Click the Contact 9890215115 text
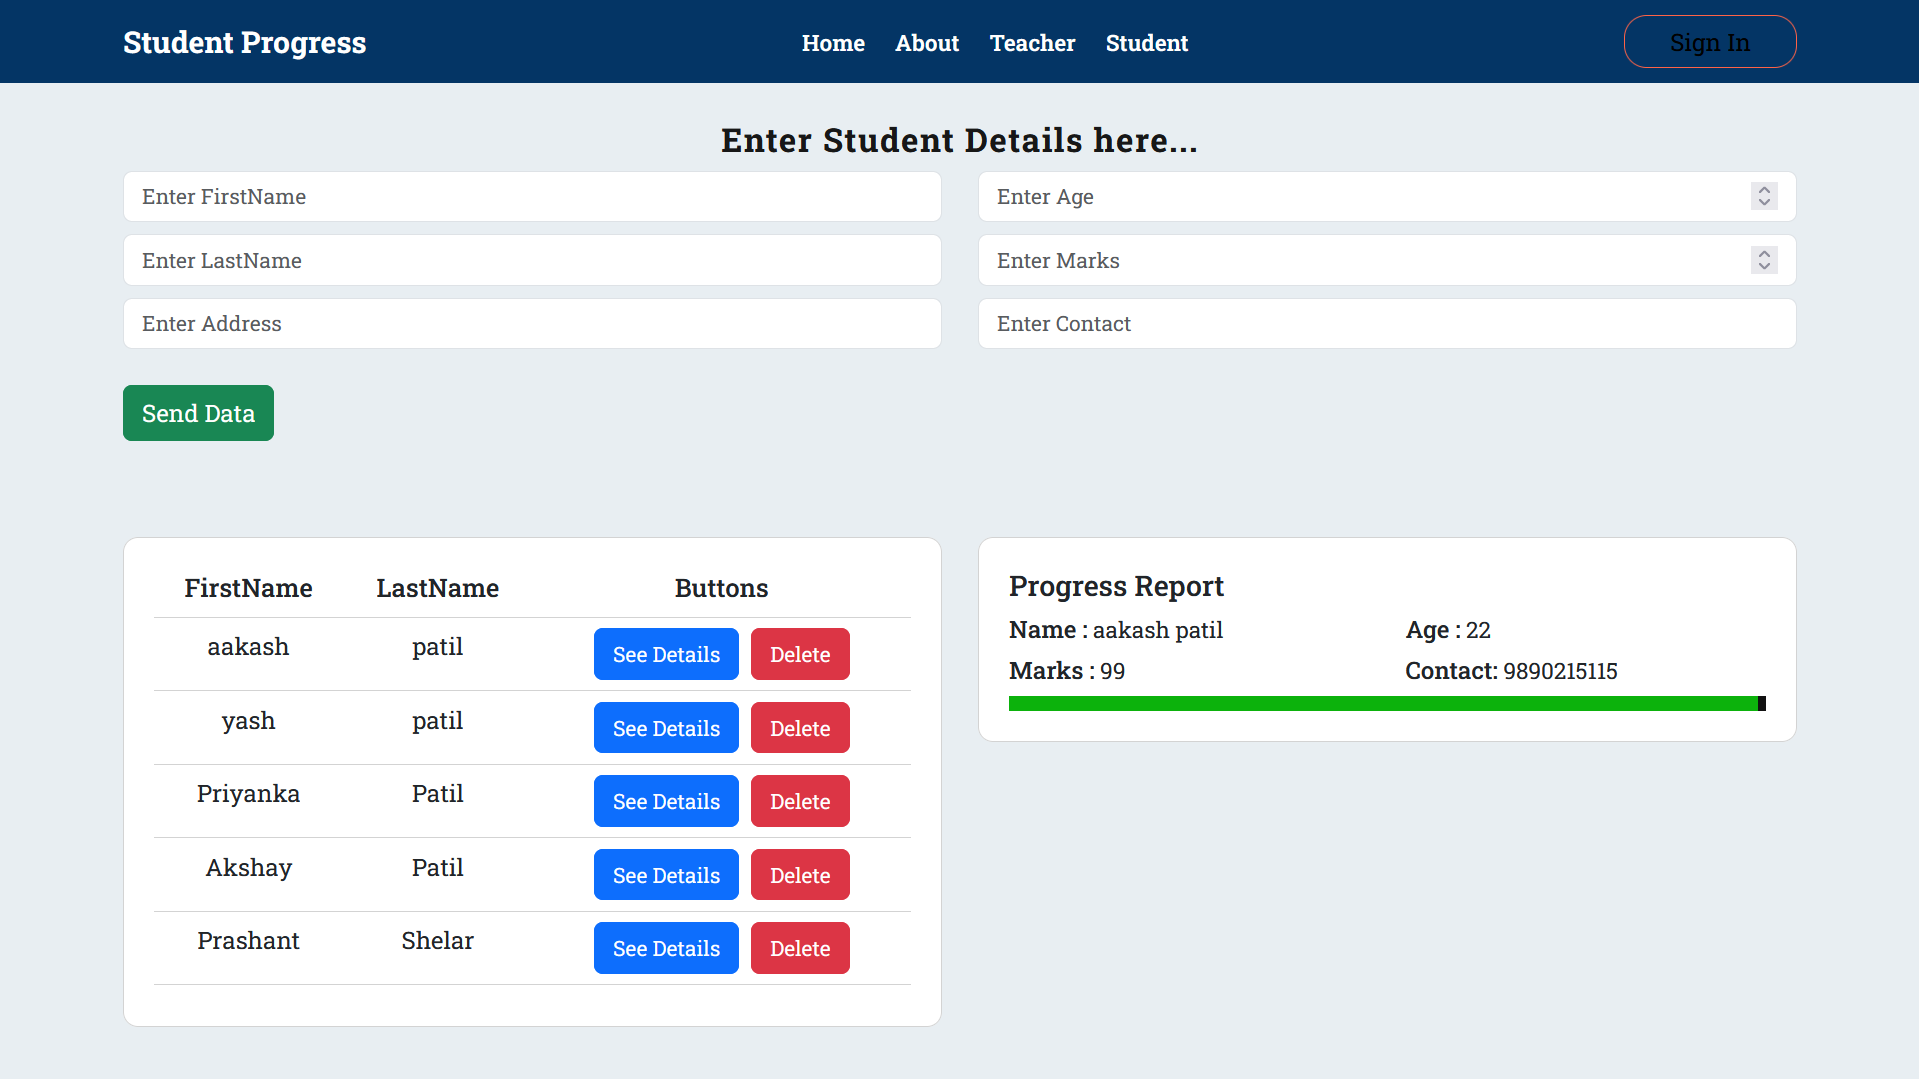This screenshot has width=1919, height=1079. (1511, 671)
